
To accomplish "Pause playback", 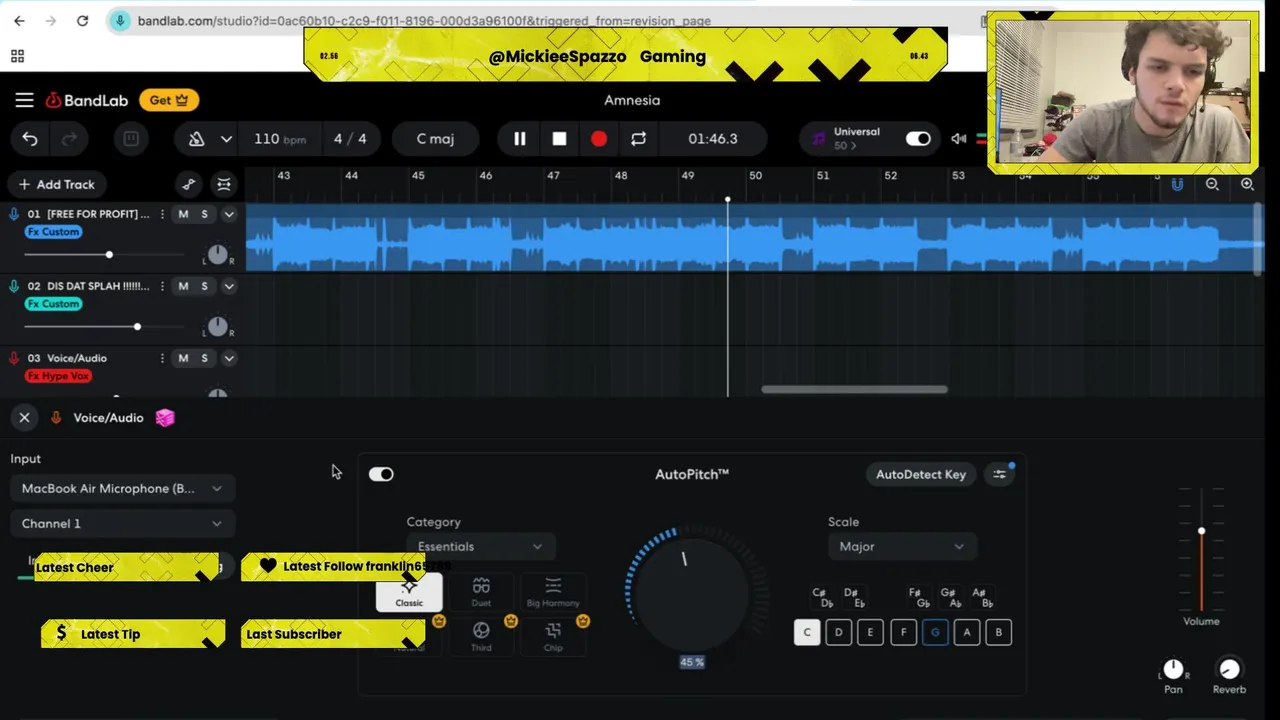I will click(520, 139).
